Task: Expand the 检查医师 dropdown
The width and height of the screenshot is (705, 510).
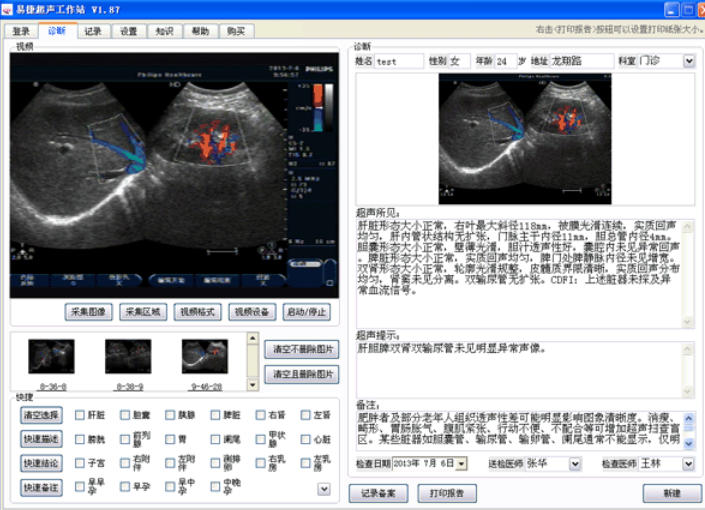Action: 689,464
